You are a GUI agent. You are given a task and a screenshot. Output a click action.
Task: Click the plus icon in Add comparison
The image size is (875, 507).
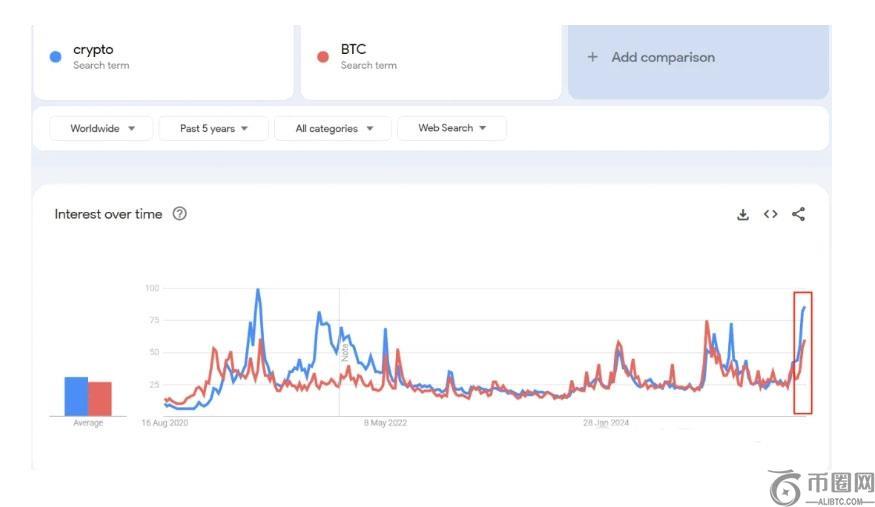(x=592, y=57)
